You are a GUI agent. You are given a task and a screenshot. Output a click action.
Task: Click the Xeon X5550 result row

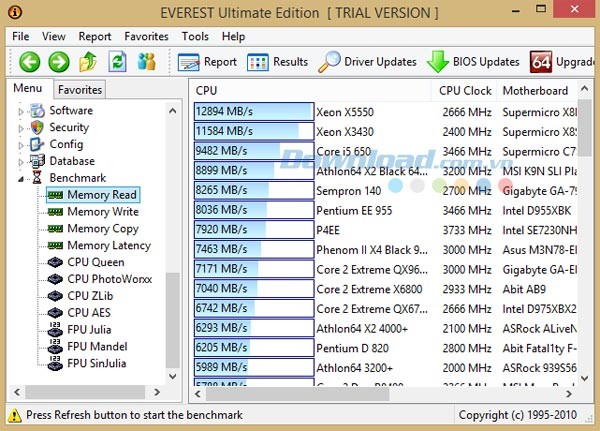click(x=344, y=112)
